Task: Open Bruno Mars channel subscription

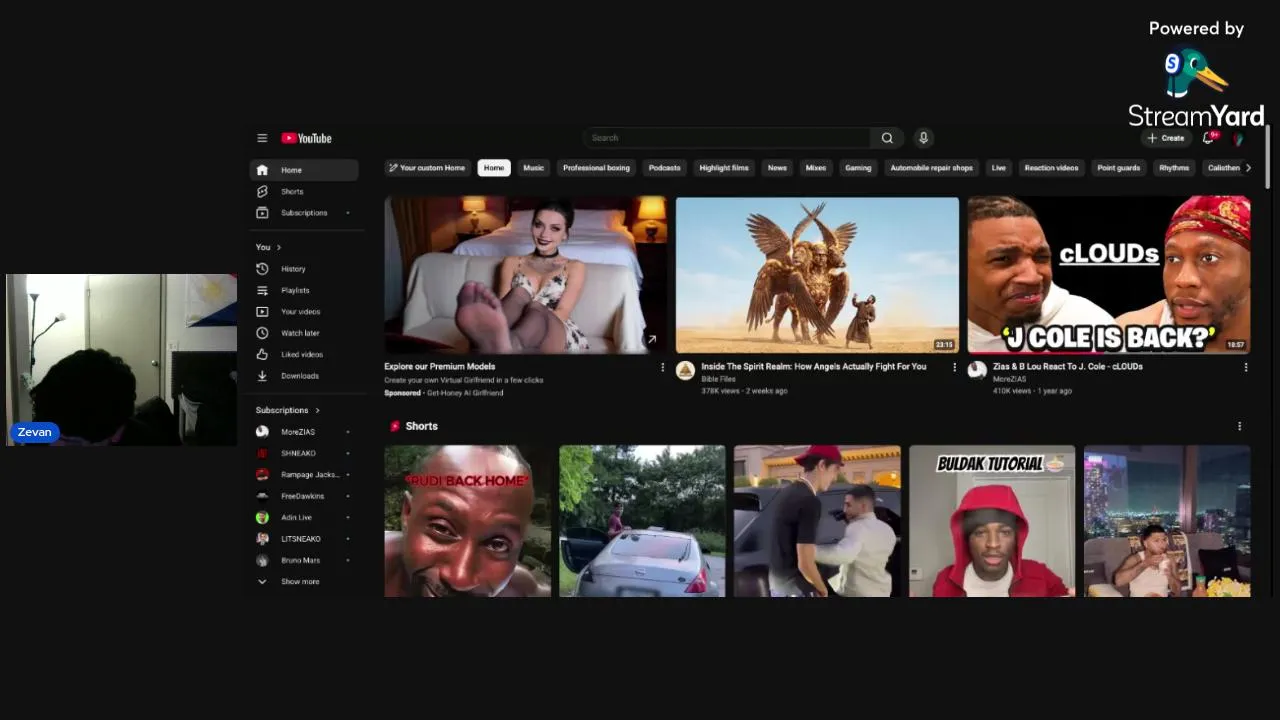Action: [304, 560]
